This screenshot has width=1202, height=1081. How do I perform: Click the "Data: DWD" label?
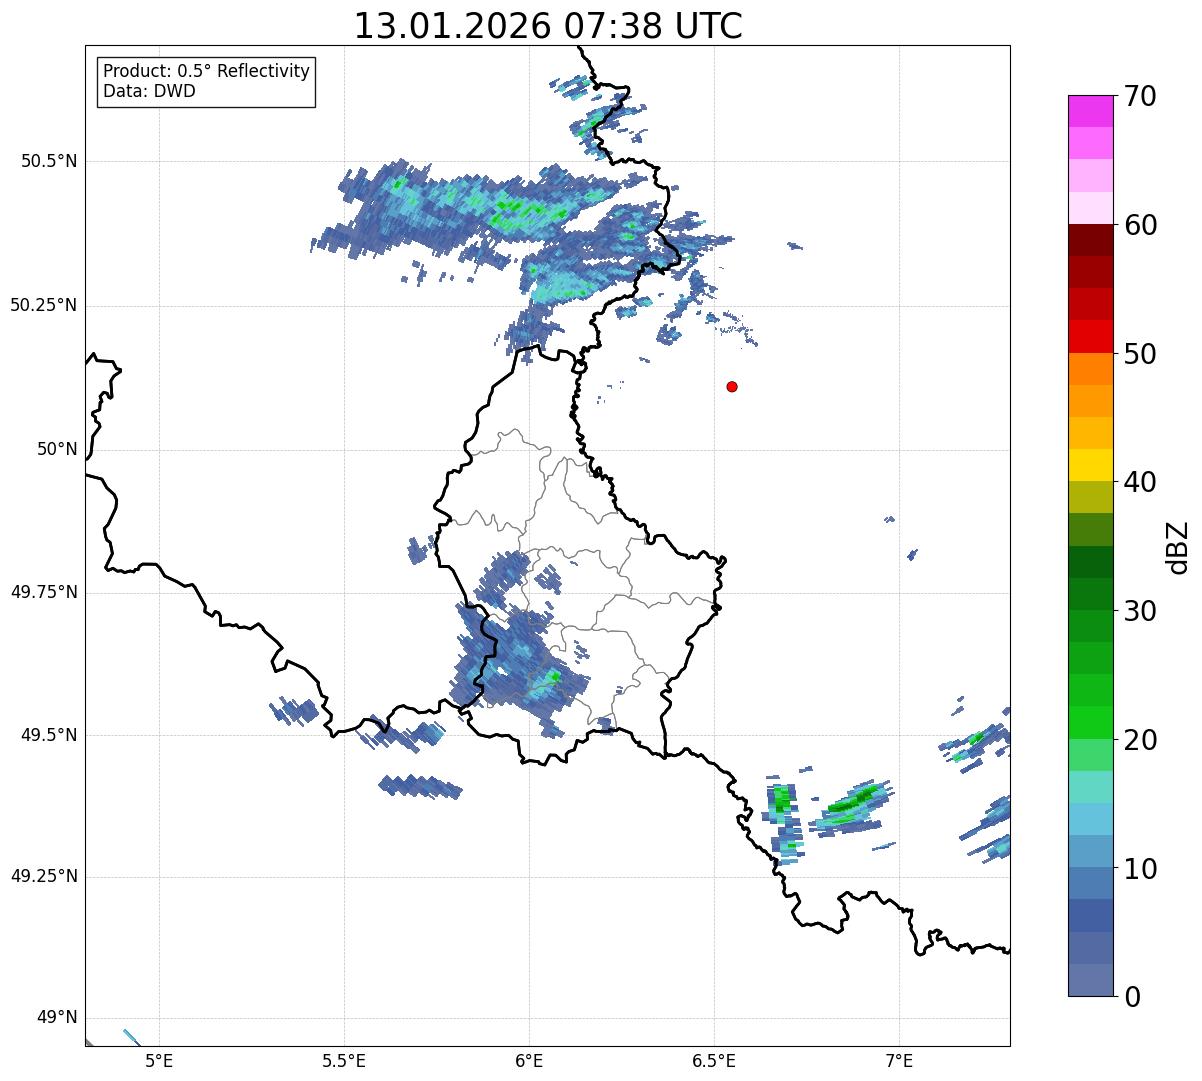click(149, 91)
